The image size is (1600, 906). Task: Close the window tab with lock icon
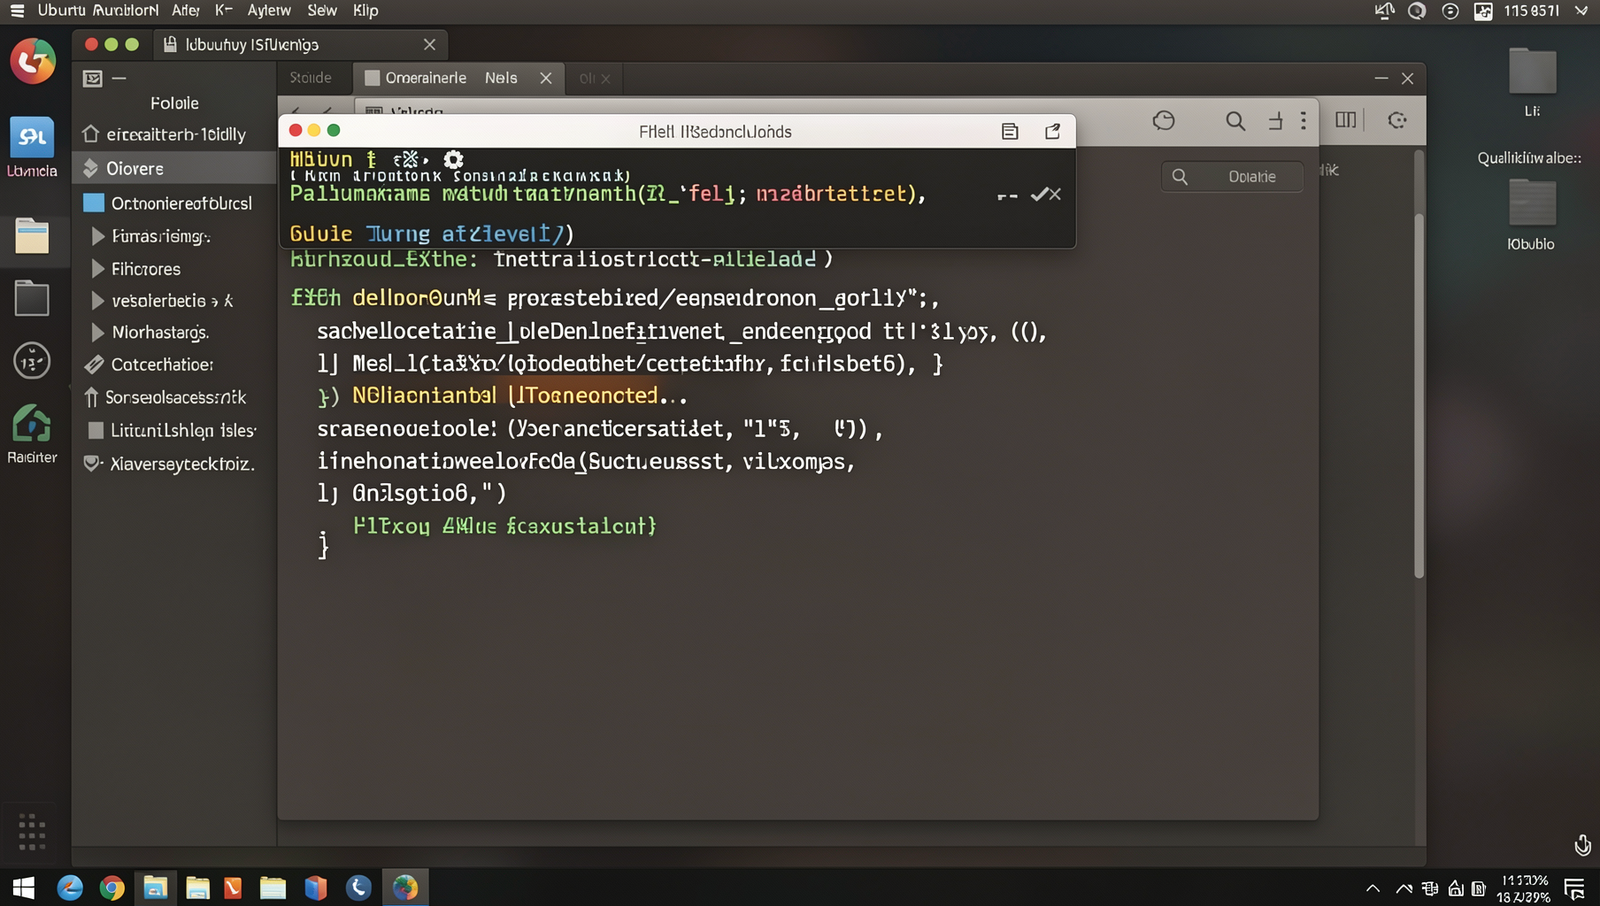click(429, 44)
